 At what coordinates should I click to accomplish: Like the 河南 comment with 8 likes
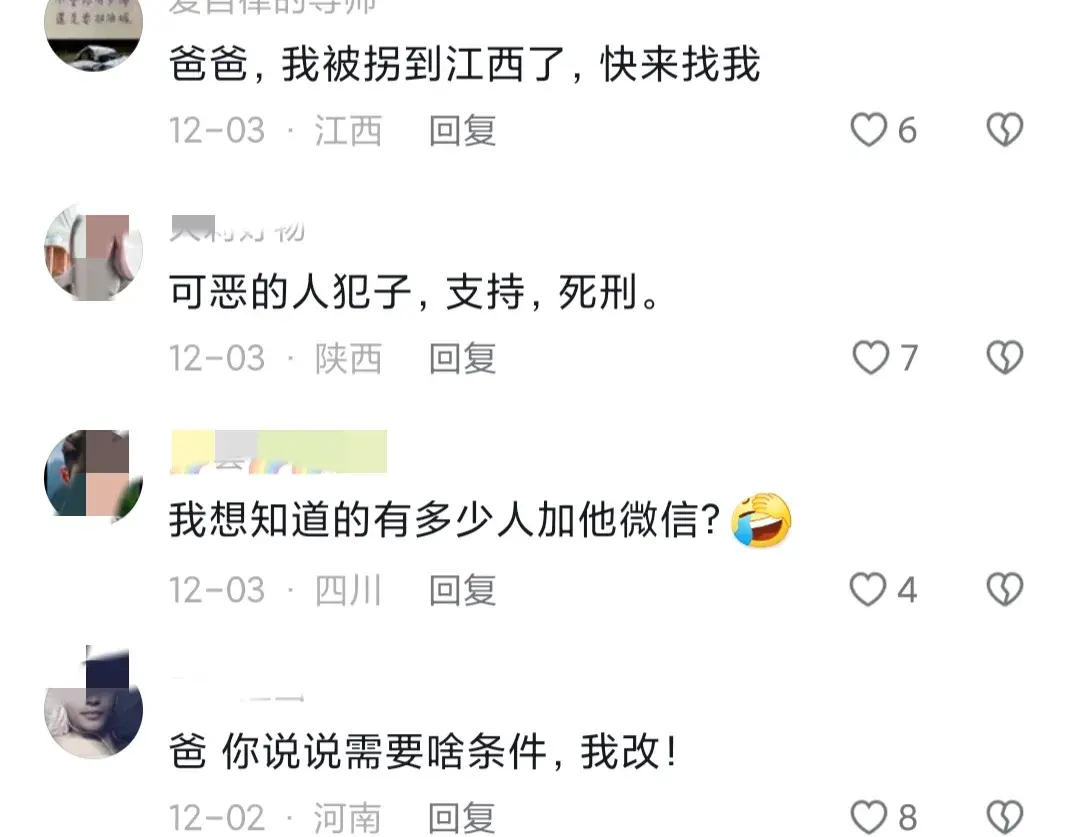coord(869,818)
